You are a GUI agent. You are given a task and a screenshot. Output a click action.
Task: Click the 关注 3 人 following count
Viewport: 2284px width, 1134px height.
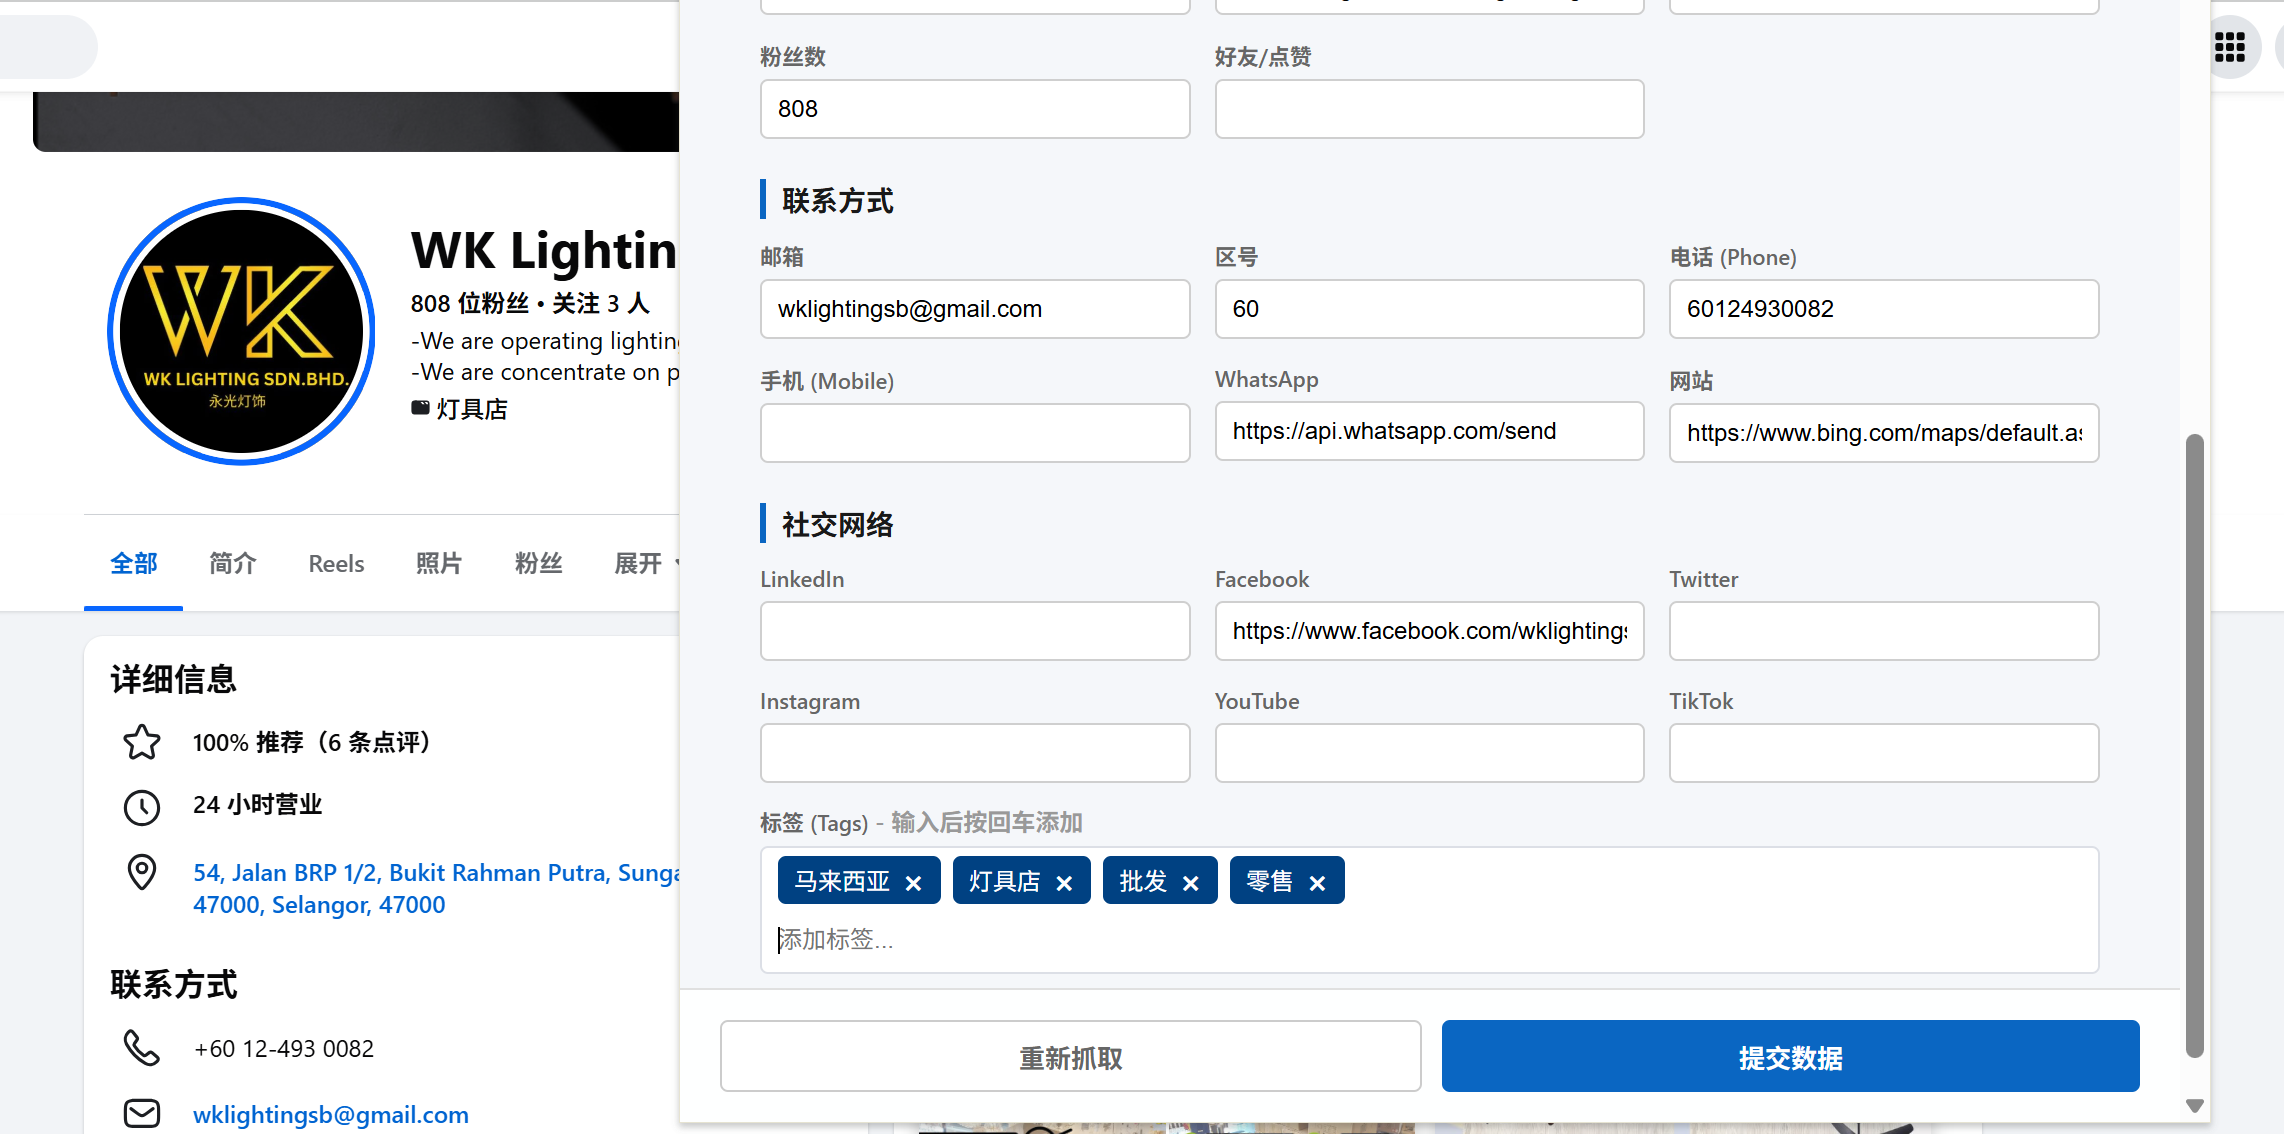pos(601,303)
